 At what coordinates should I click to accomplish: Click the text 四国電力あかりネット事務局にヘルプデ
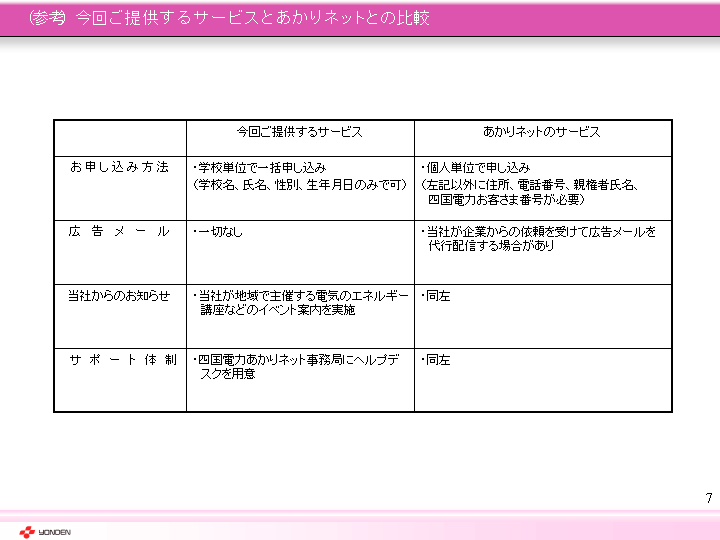(x=298, y=360)
